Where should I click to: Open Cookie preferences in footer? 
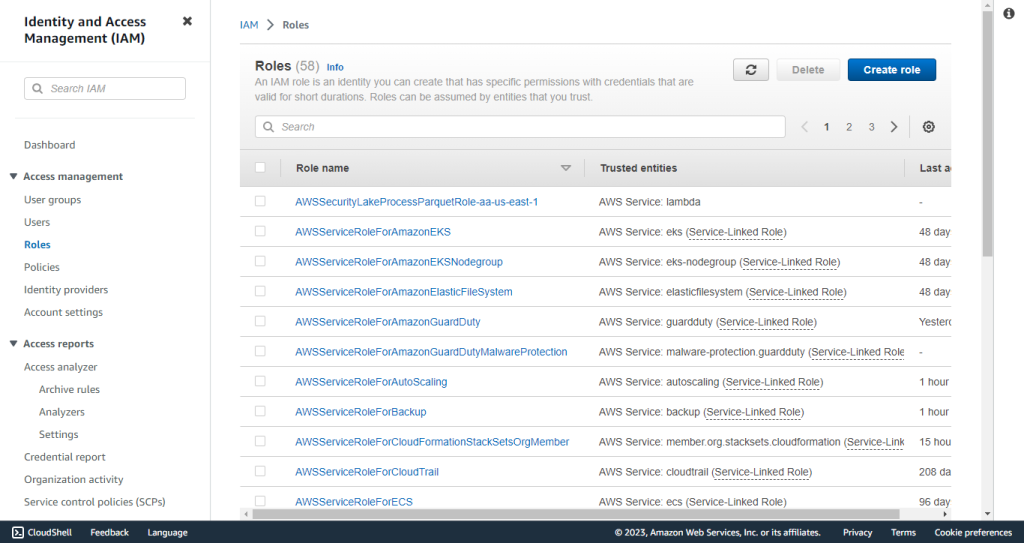(973, 533)
